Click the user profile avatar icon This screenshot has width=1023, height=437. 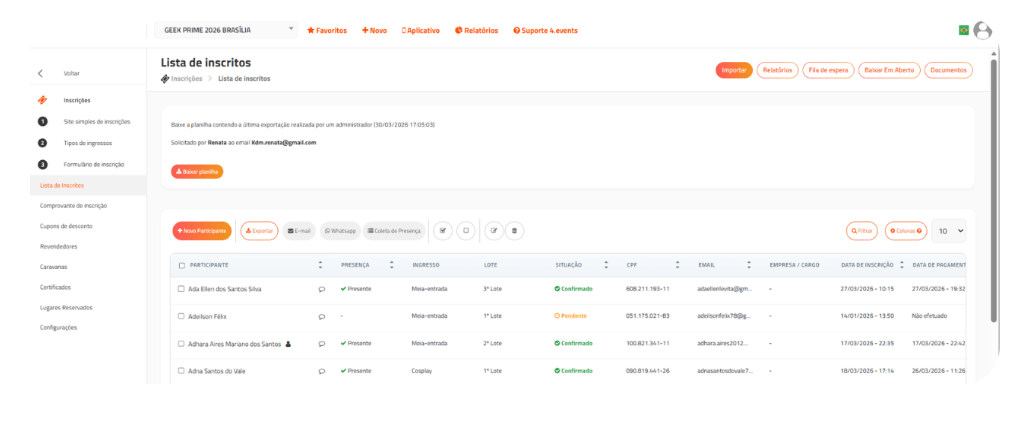pos(982,30)
